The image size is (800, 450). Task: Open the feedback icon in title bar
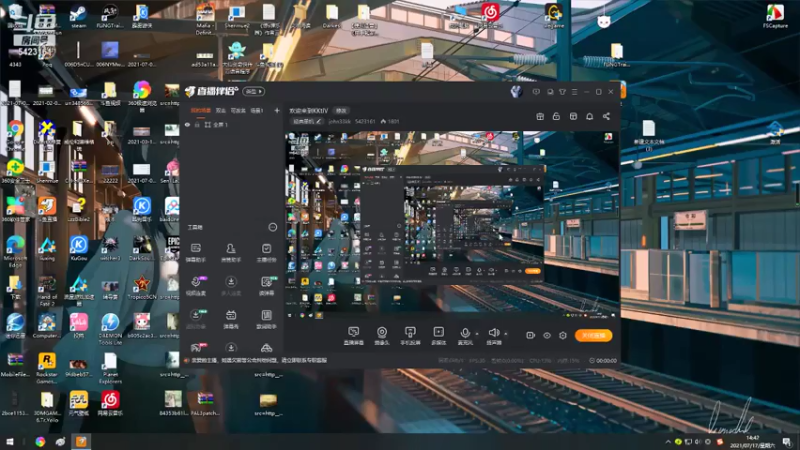tap(536, 92)
